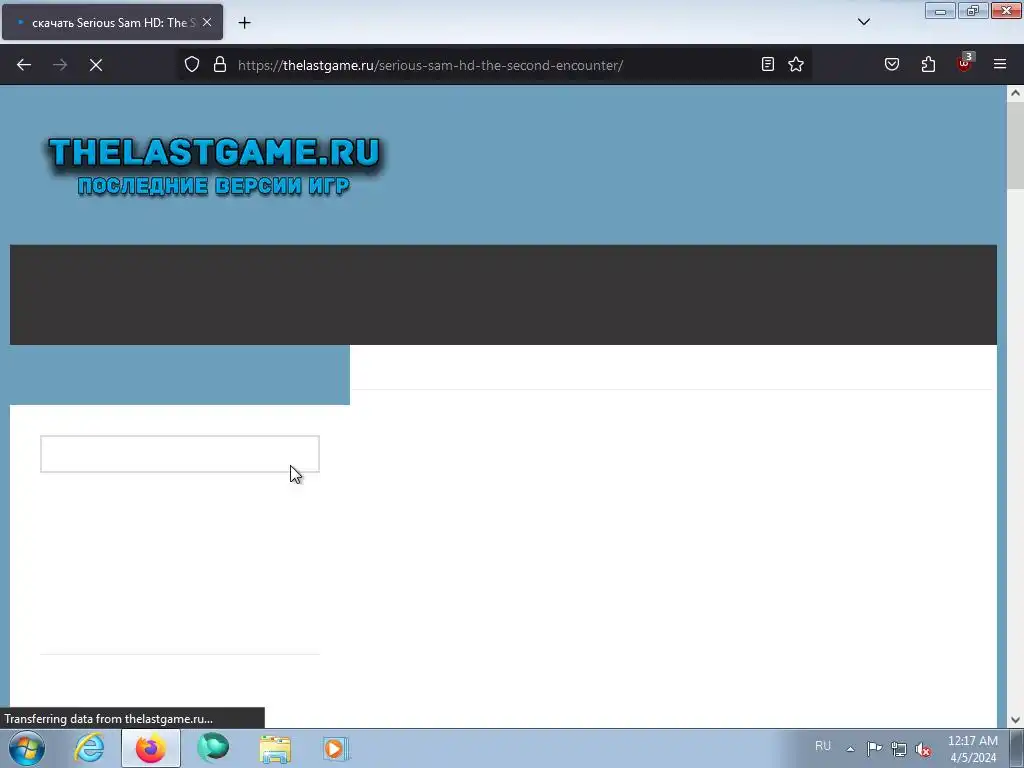The height and width of the screenshot is (768, 1024).
Task: Toggle reader view icon
Action: 768,64
